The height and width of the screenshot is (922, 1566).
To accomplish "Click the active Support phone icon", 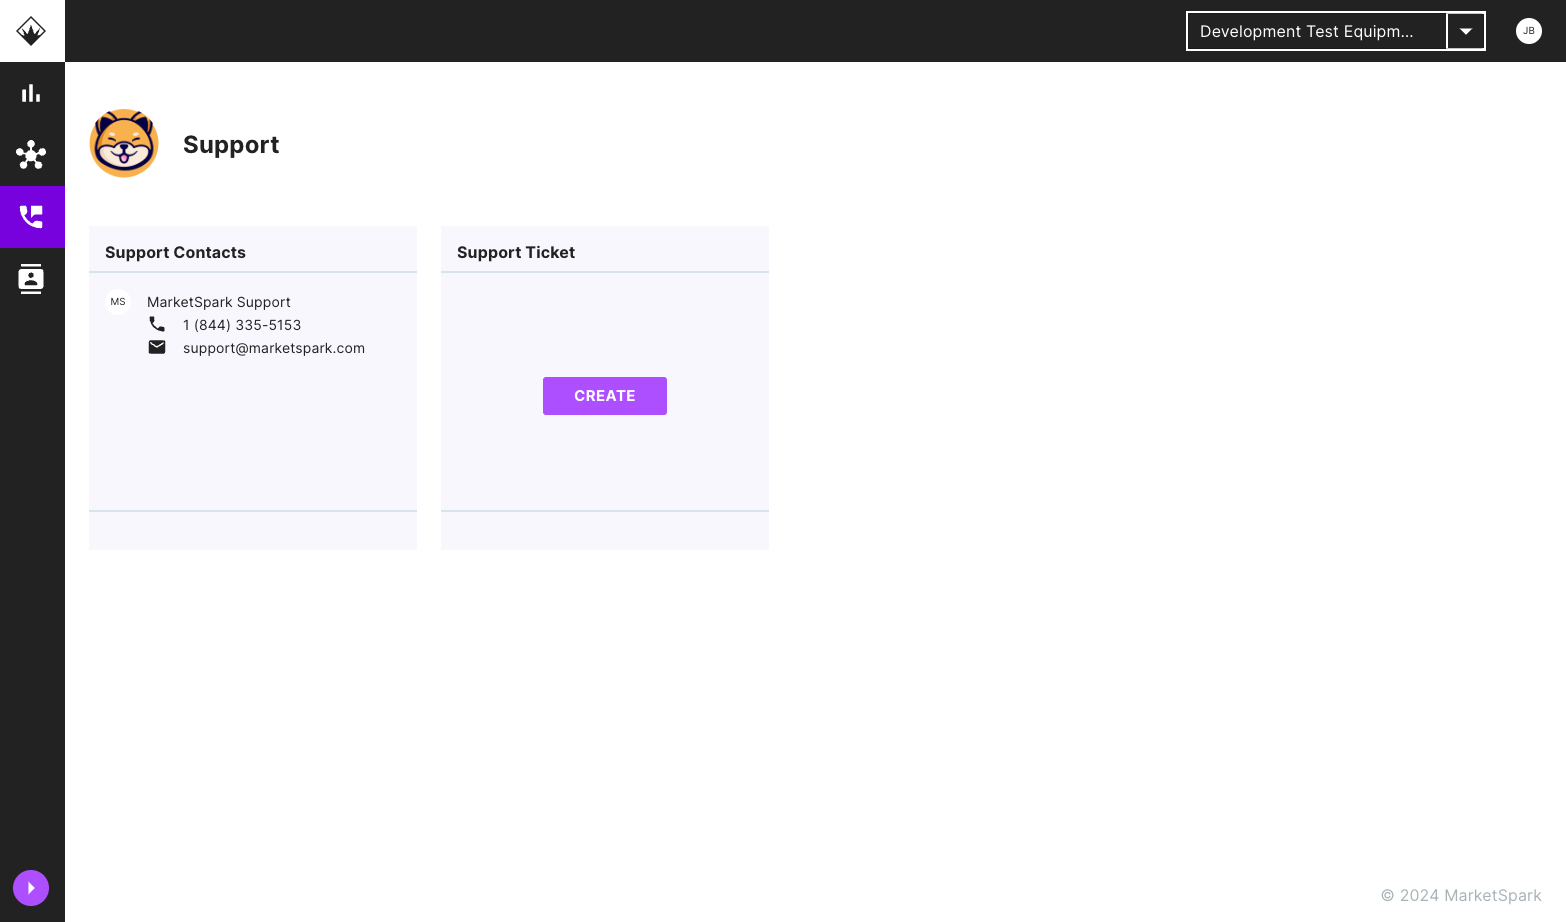I will click(31, 217).
